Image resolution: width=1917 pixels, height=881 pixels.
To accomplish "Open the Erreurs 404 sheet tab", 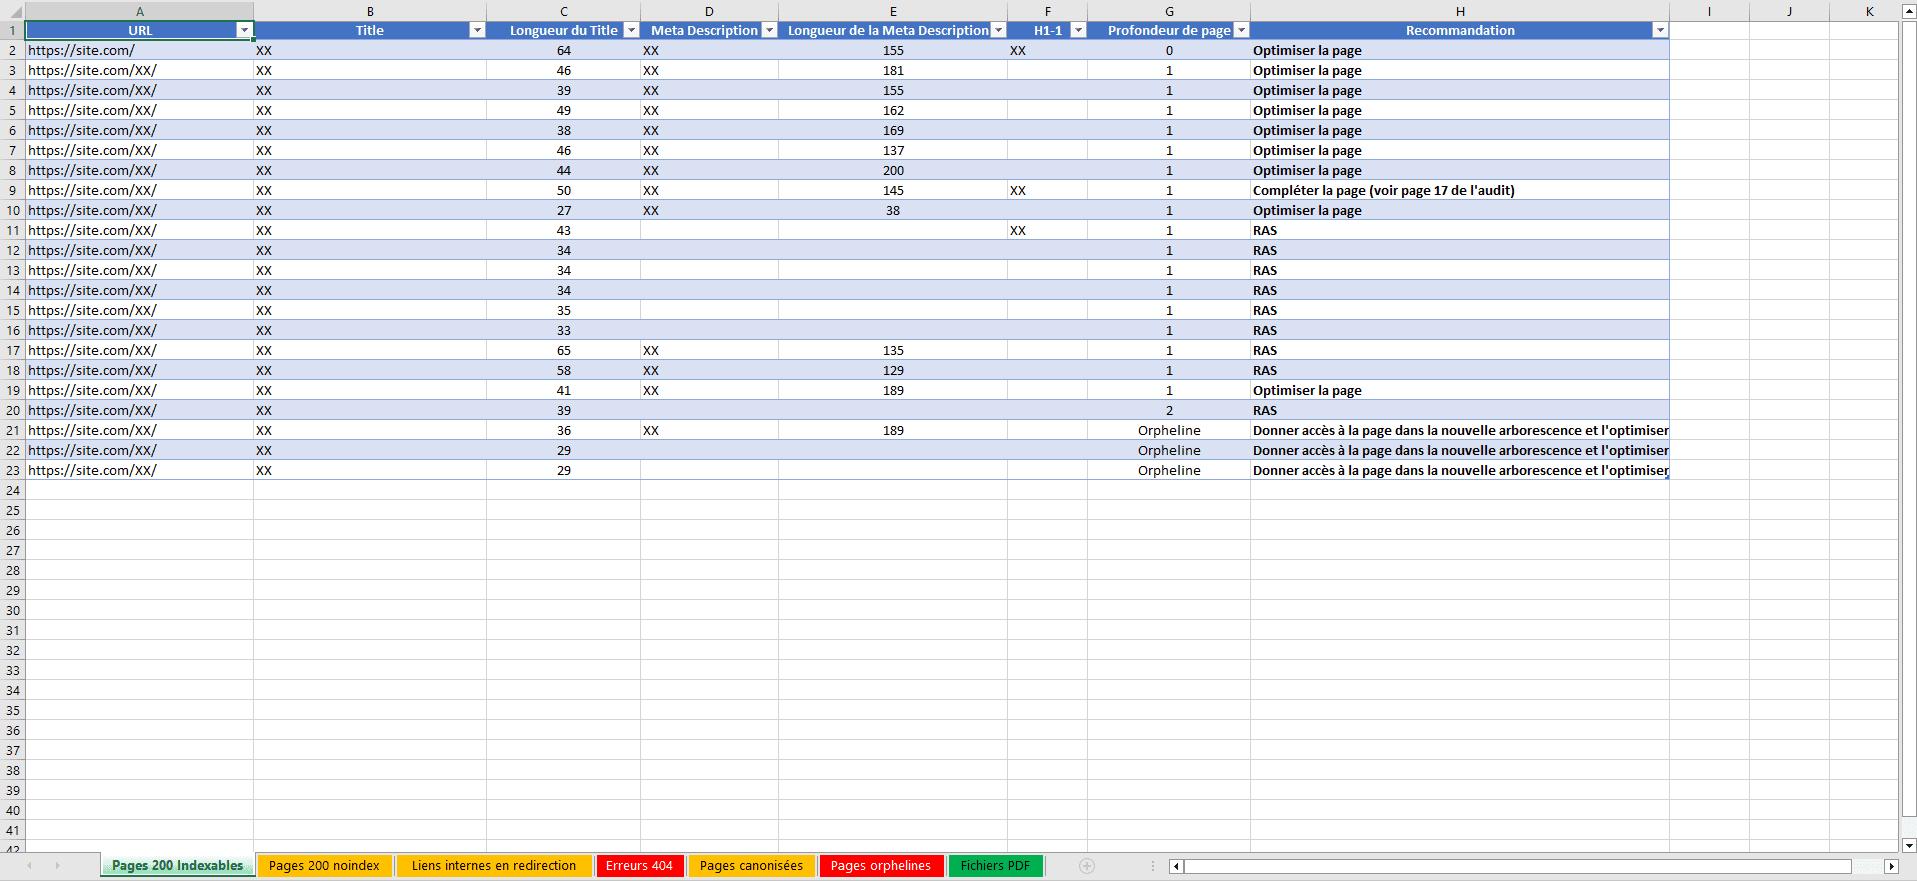I will pyautogui.click(x=639, y=866).
